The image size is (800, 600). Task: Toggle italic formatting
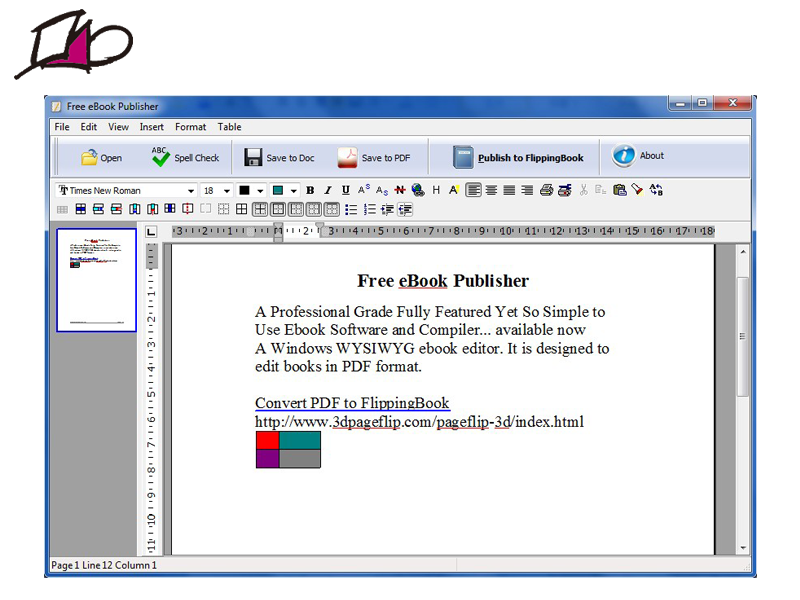328,190
